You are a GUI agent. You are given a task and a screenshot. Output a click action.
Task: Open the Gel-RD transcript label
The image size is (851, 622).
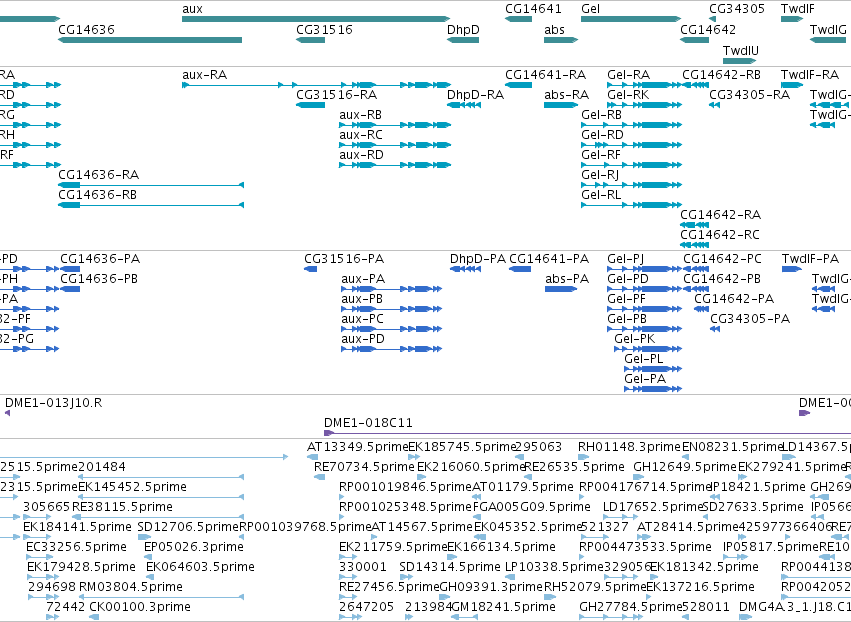click(602, 135)
